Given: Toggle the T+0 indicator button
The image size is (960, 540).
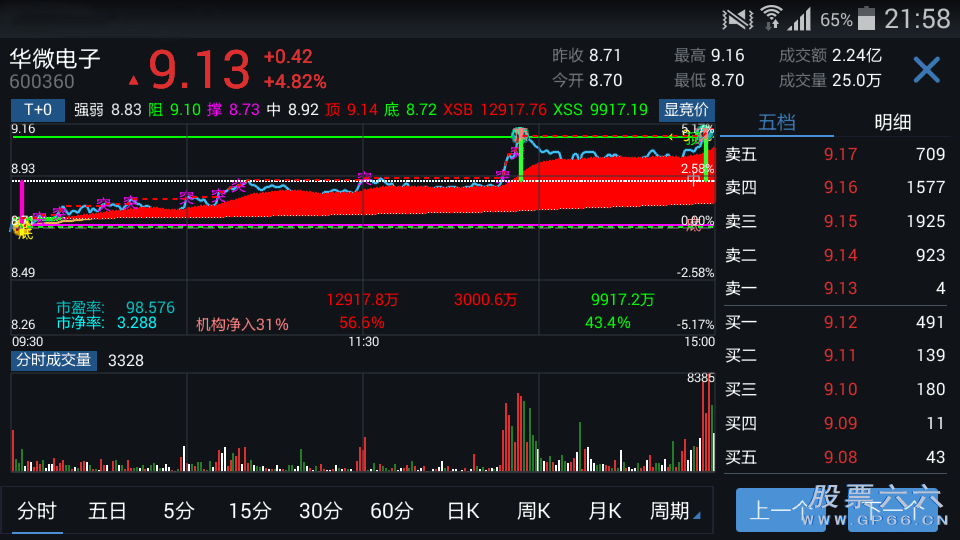Looking at the screenshot, I should pos(38,110).
